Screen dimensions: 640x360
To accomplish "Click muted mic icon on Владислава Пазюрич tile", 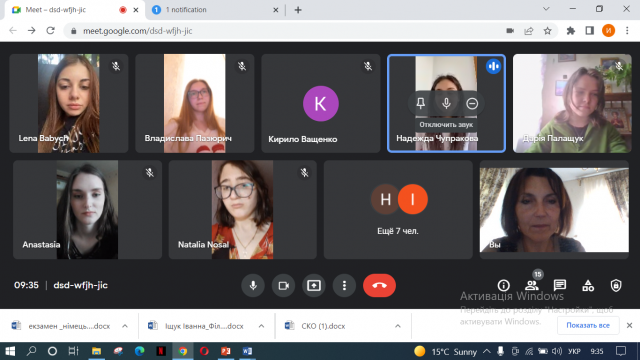I will 242,66.
